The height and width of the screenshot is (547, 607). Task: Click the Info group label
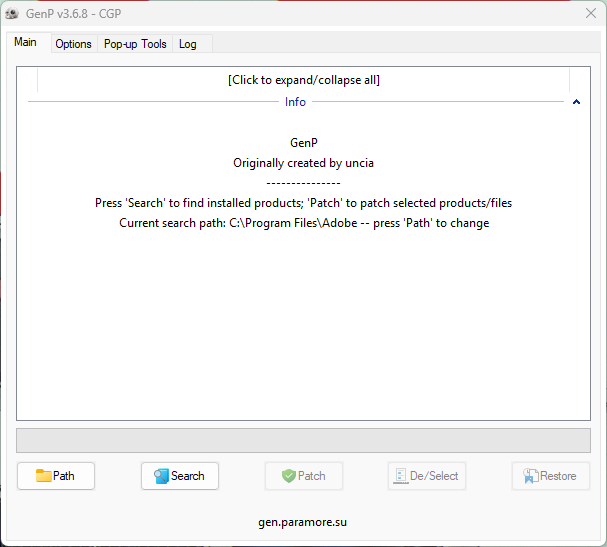pyautogui.click(x=295, y=102)
